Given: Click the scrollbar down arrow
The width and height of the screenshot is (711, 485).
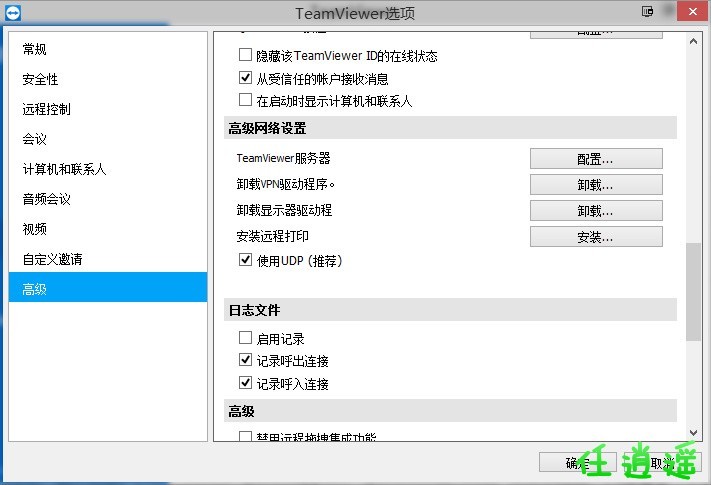Looking at the screenshot, I should (x=693, y=433).
